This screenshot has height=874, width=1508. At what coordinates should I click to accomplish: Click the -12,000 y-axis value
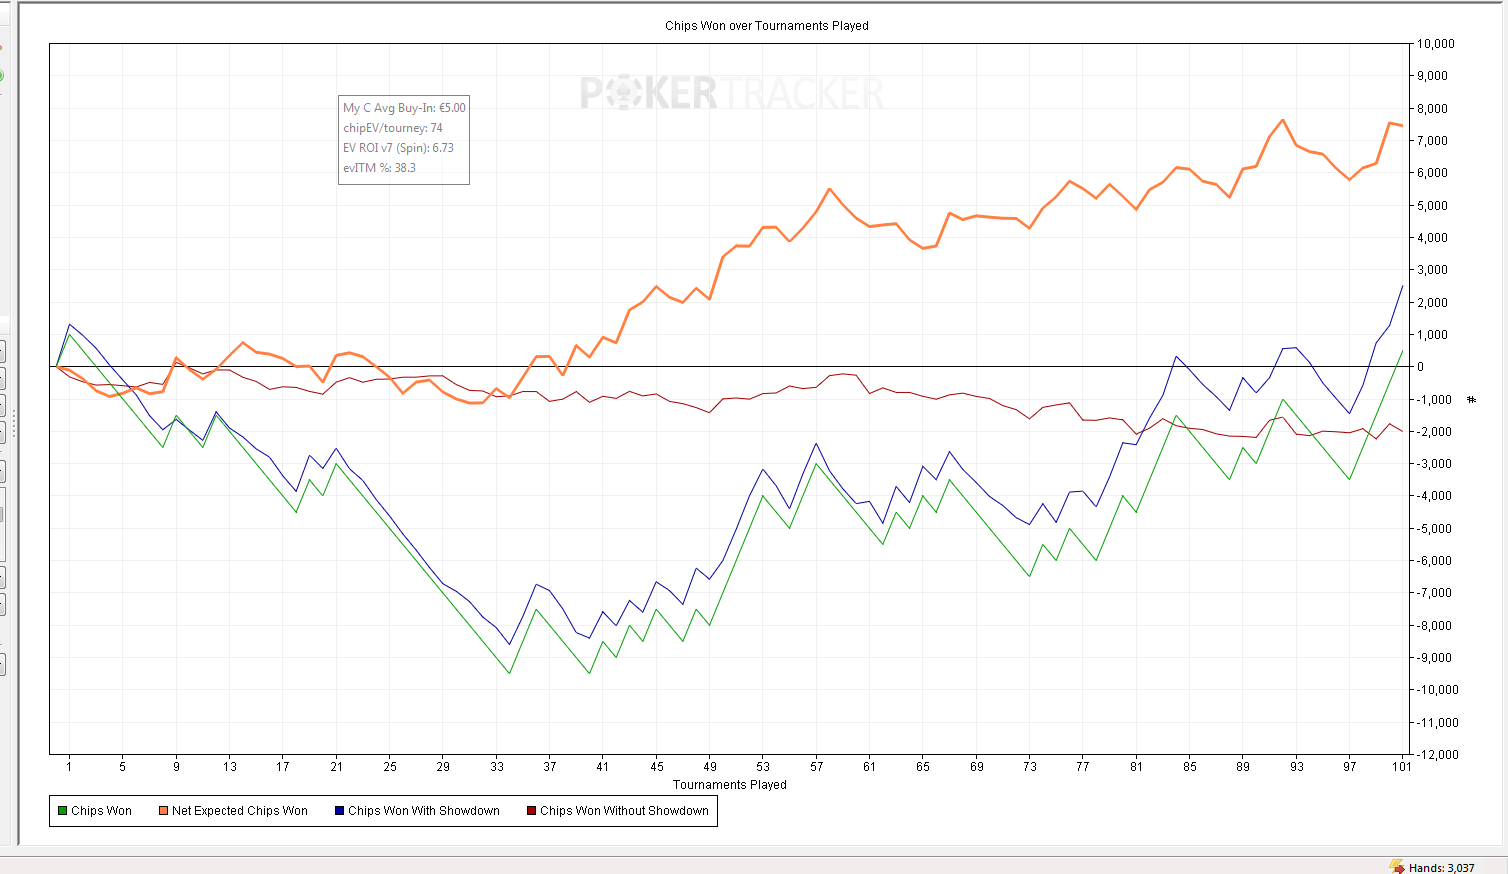click(1438, 755)
